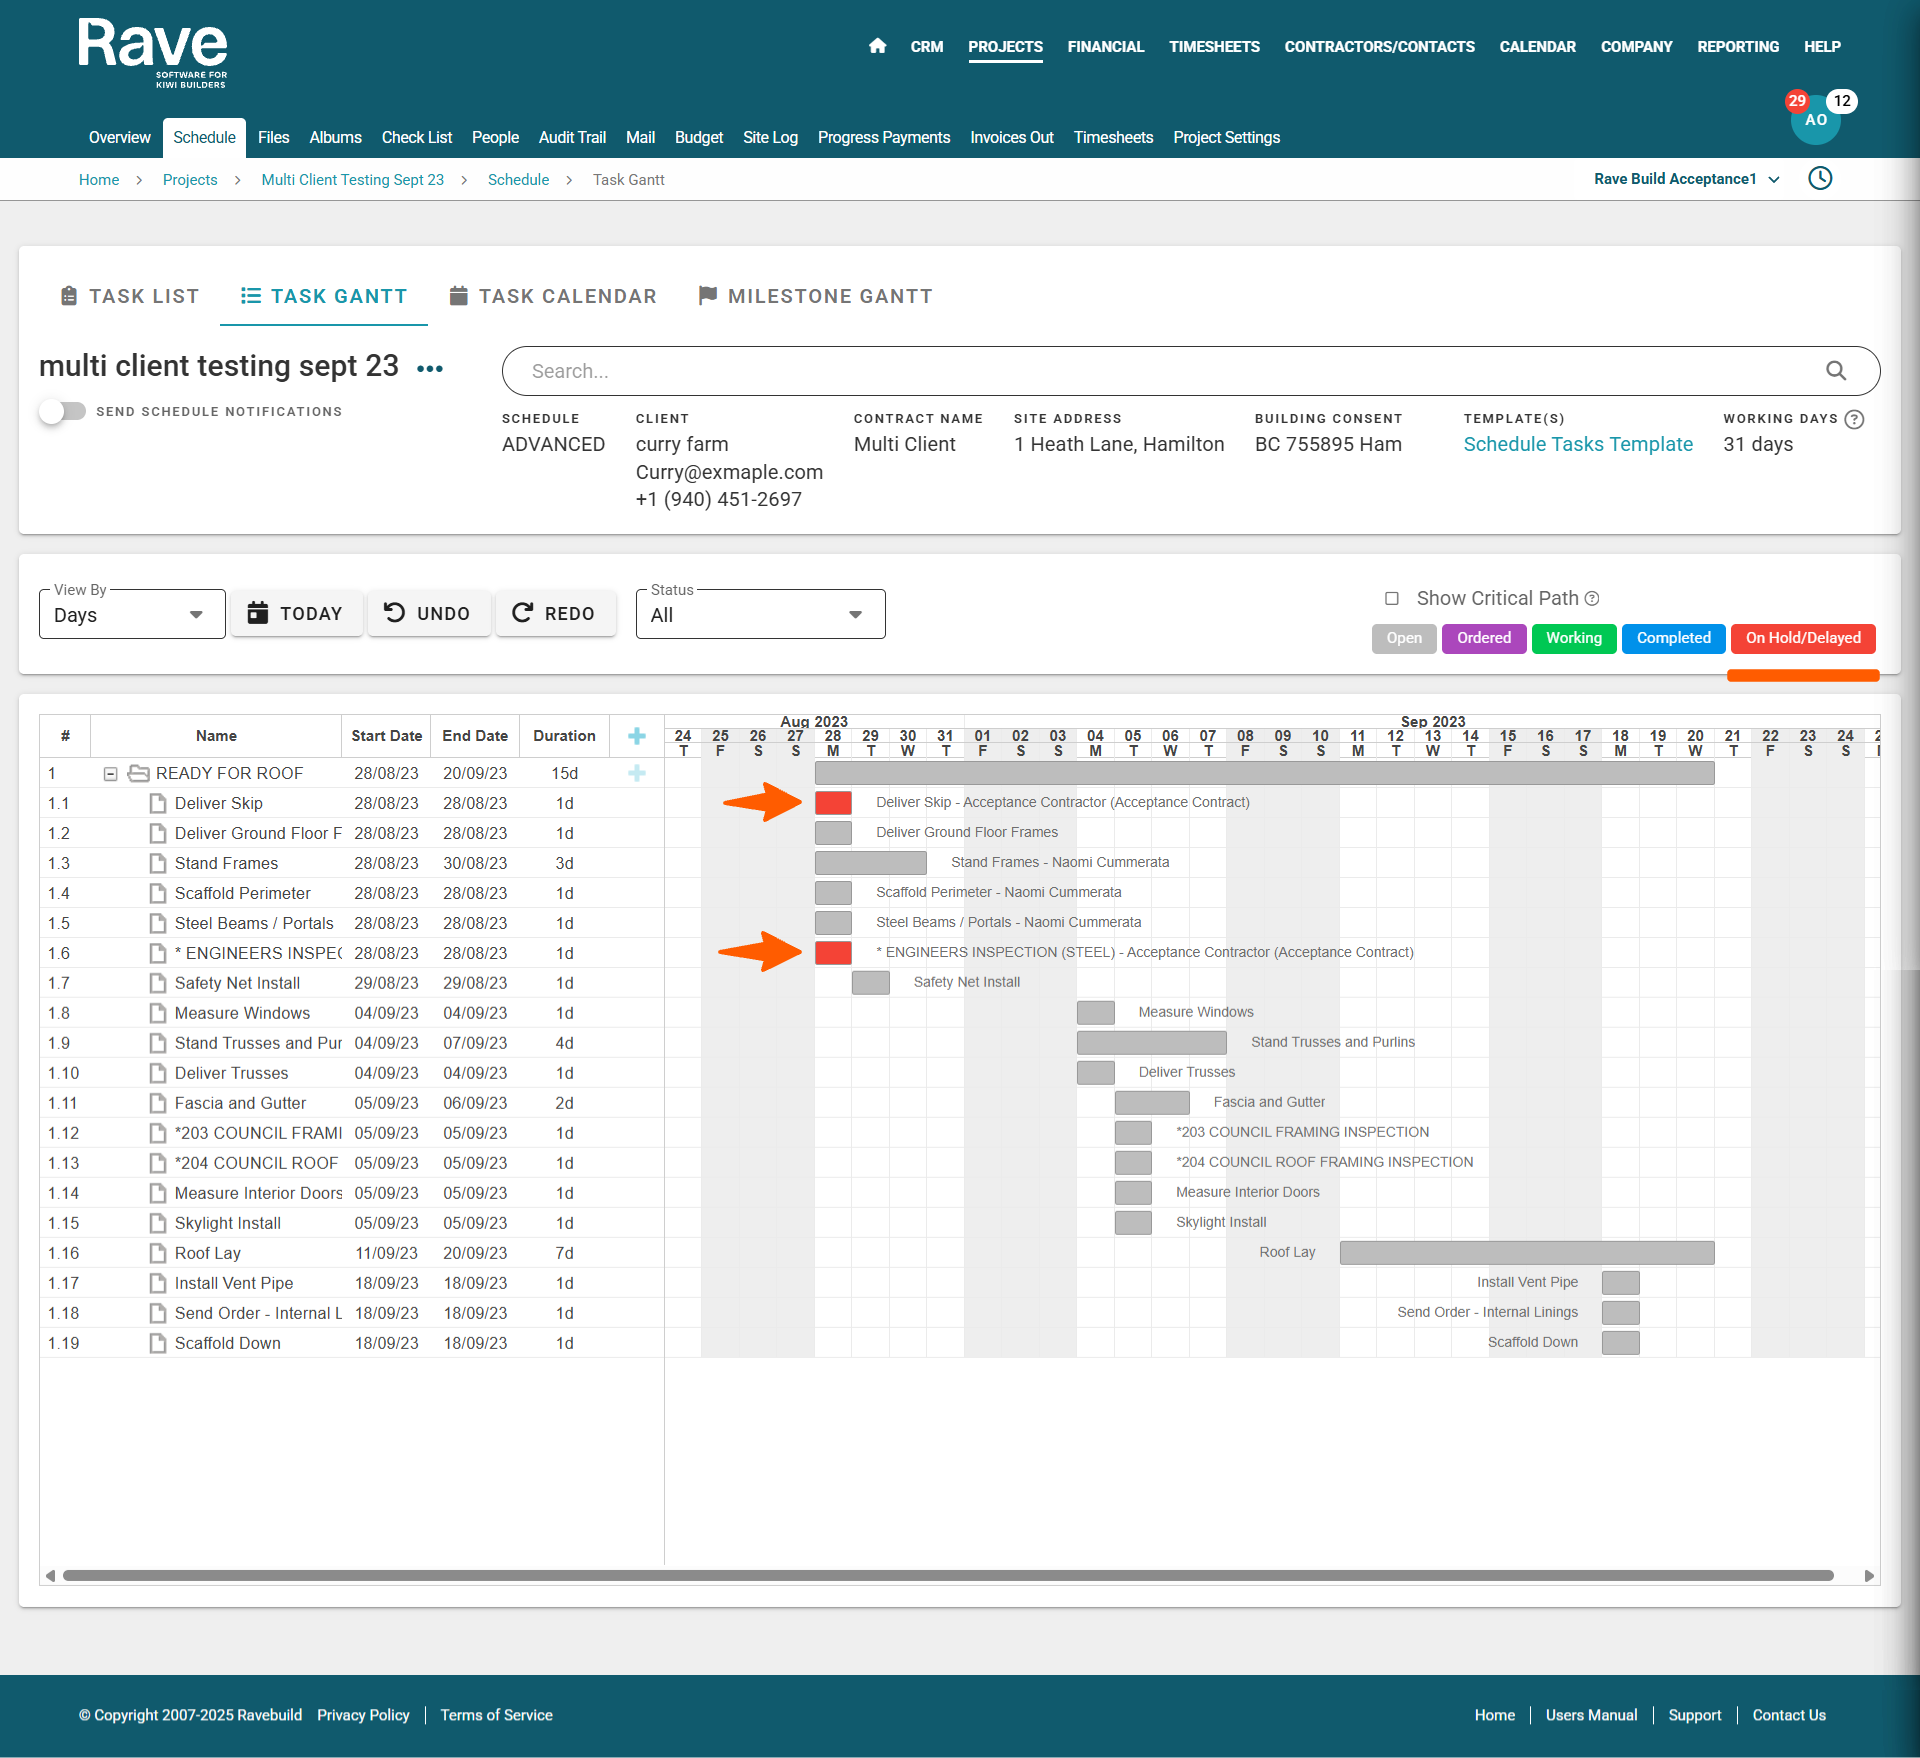Click the Critical Path help question icon
The image size is (1920, 1758).
(1593, 599)
